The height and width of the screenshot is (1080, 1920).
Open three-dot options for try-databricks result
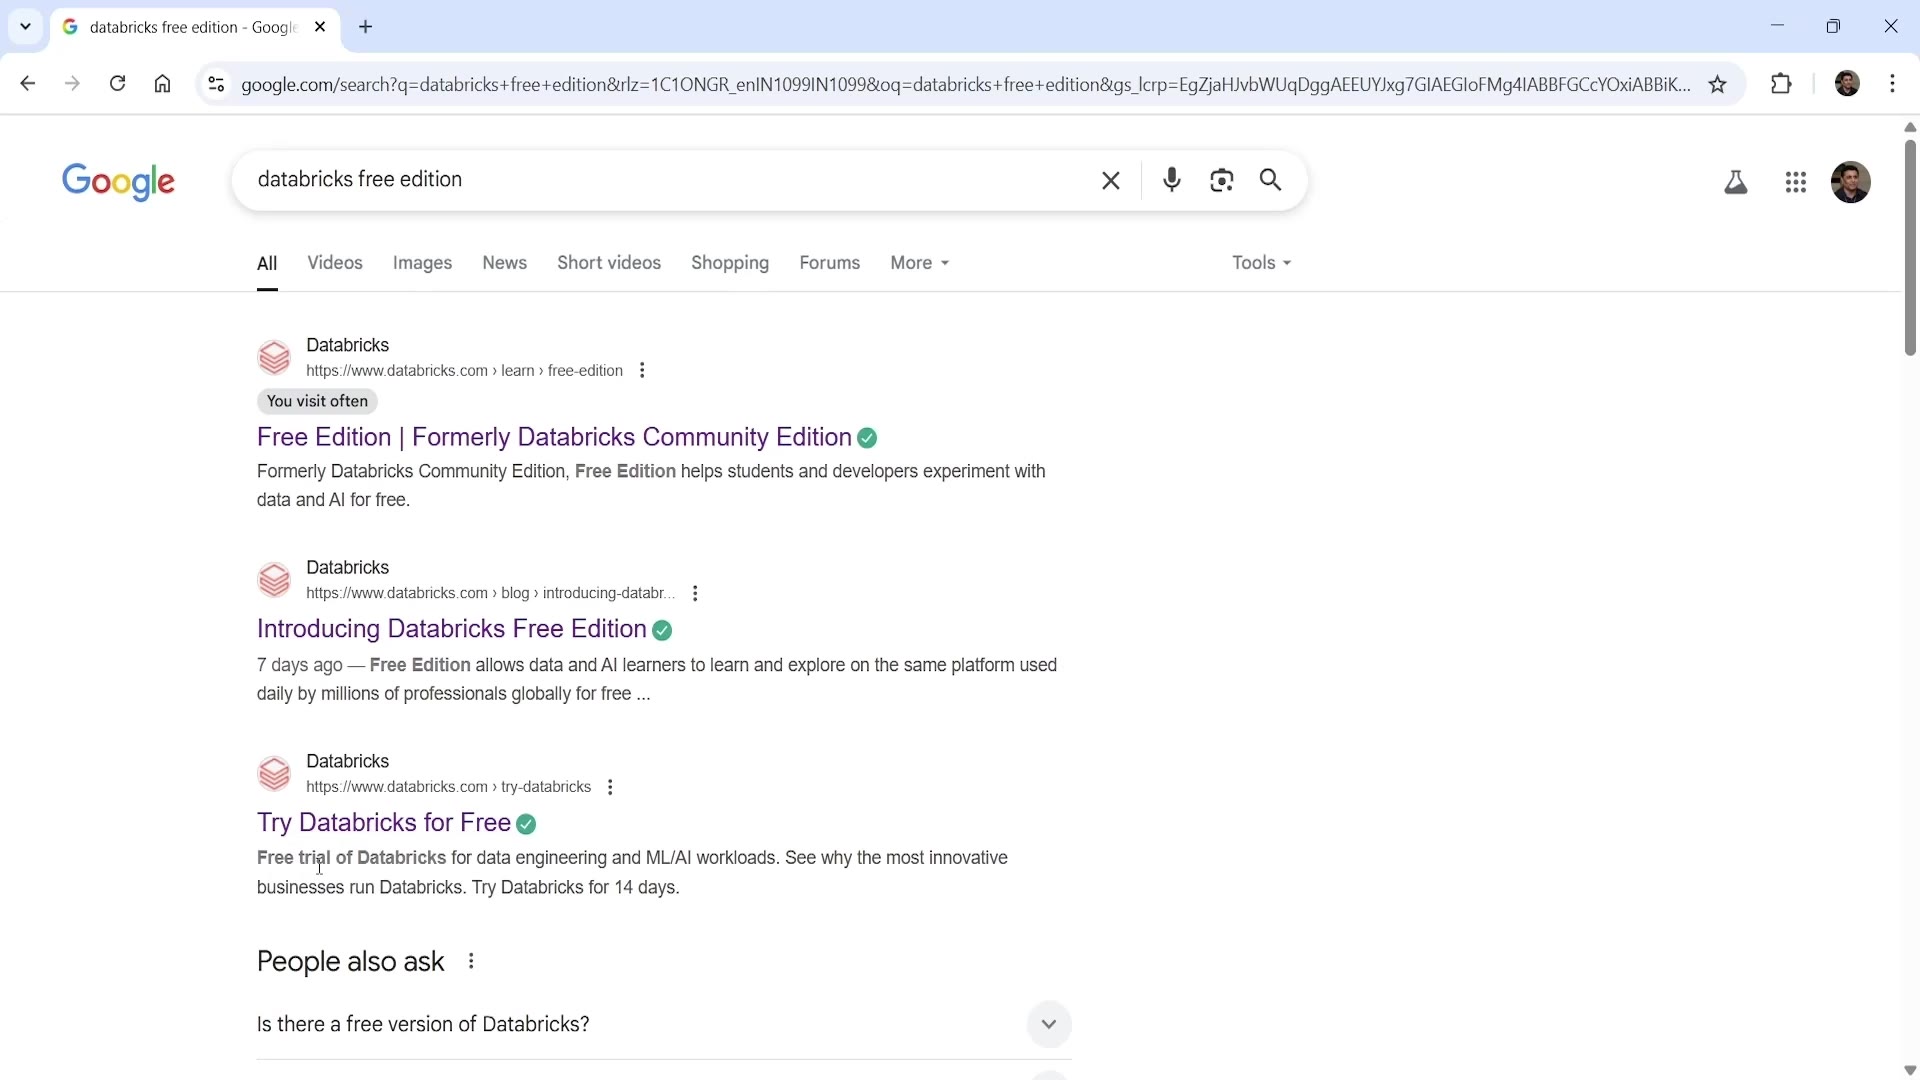(x=611, y=789)
